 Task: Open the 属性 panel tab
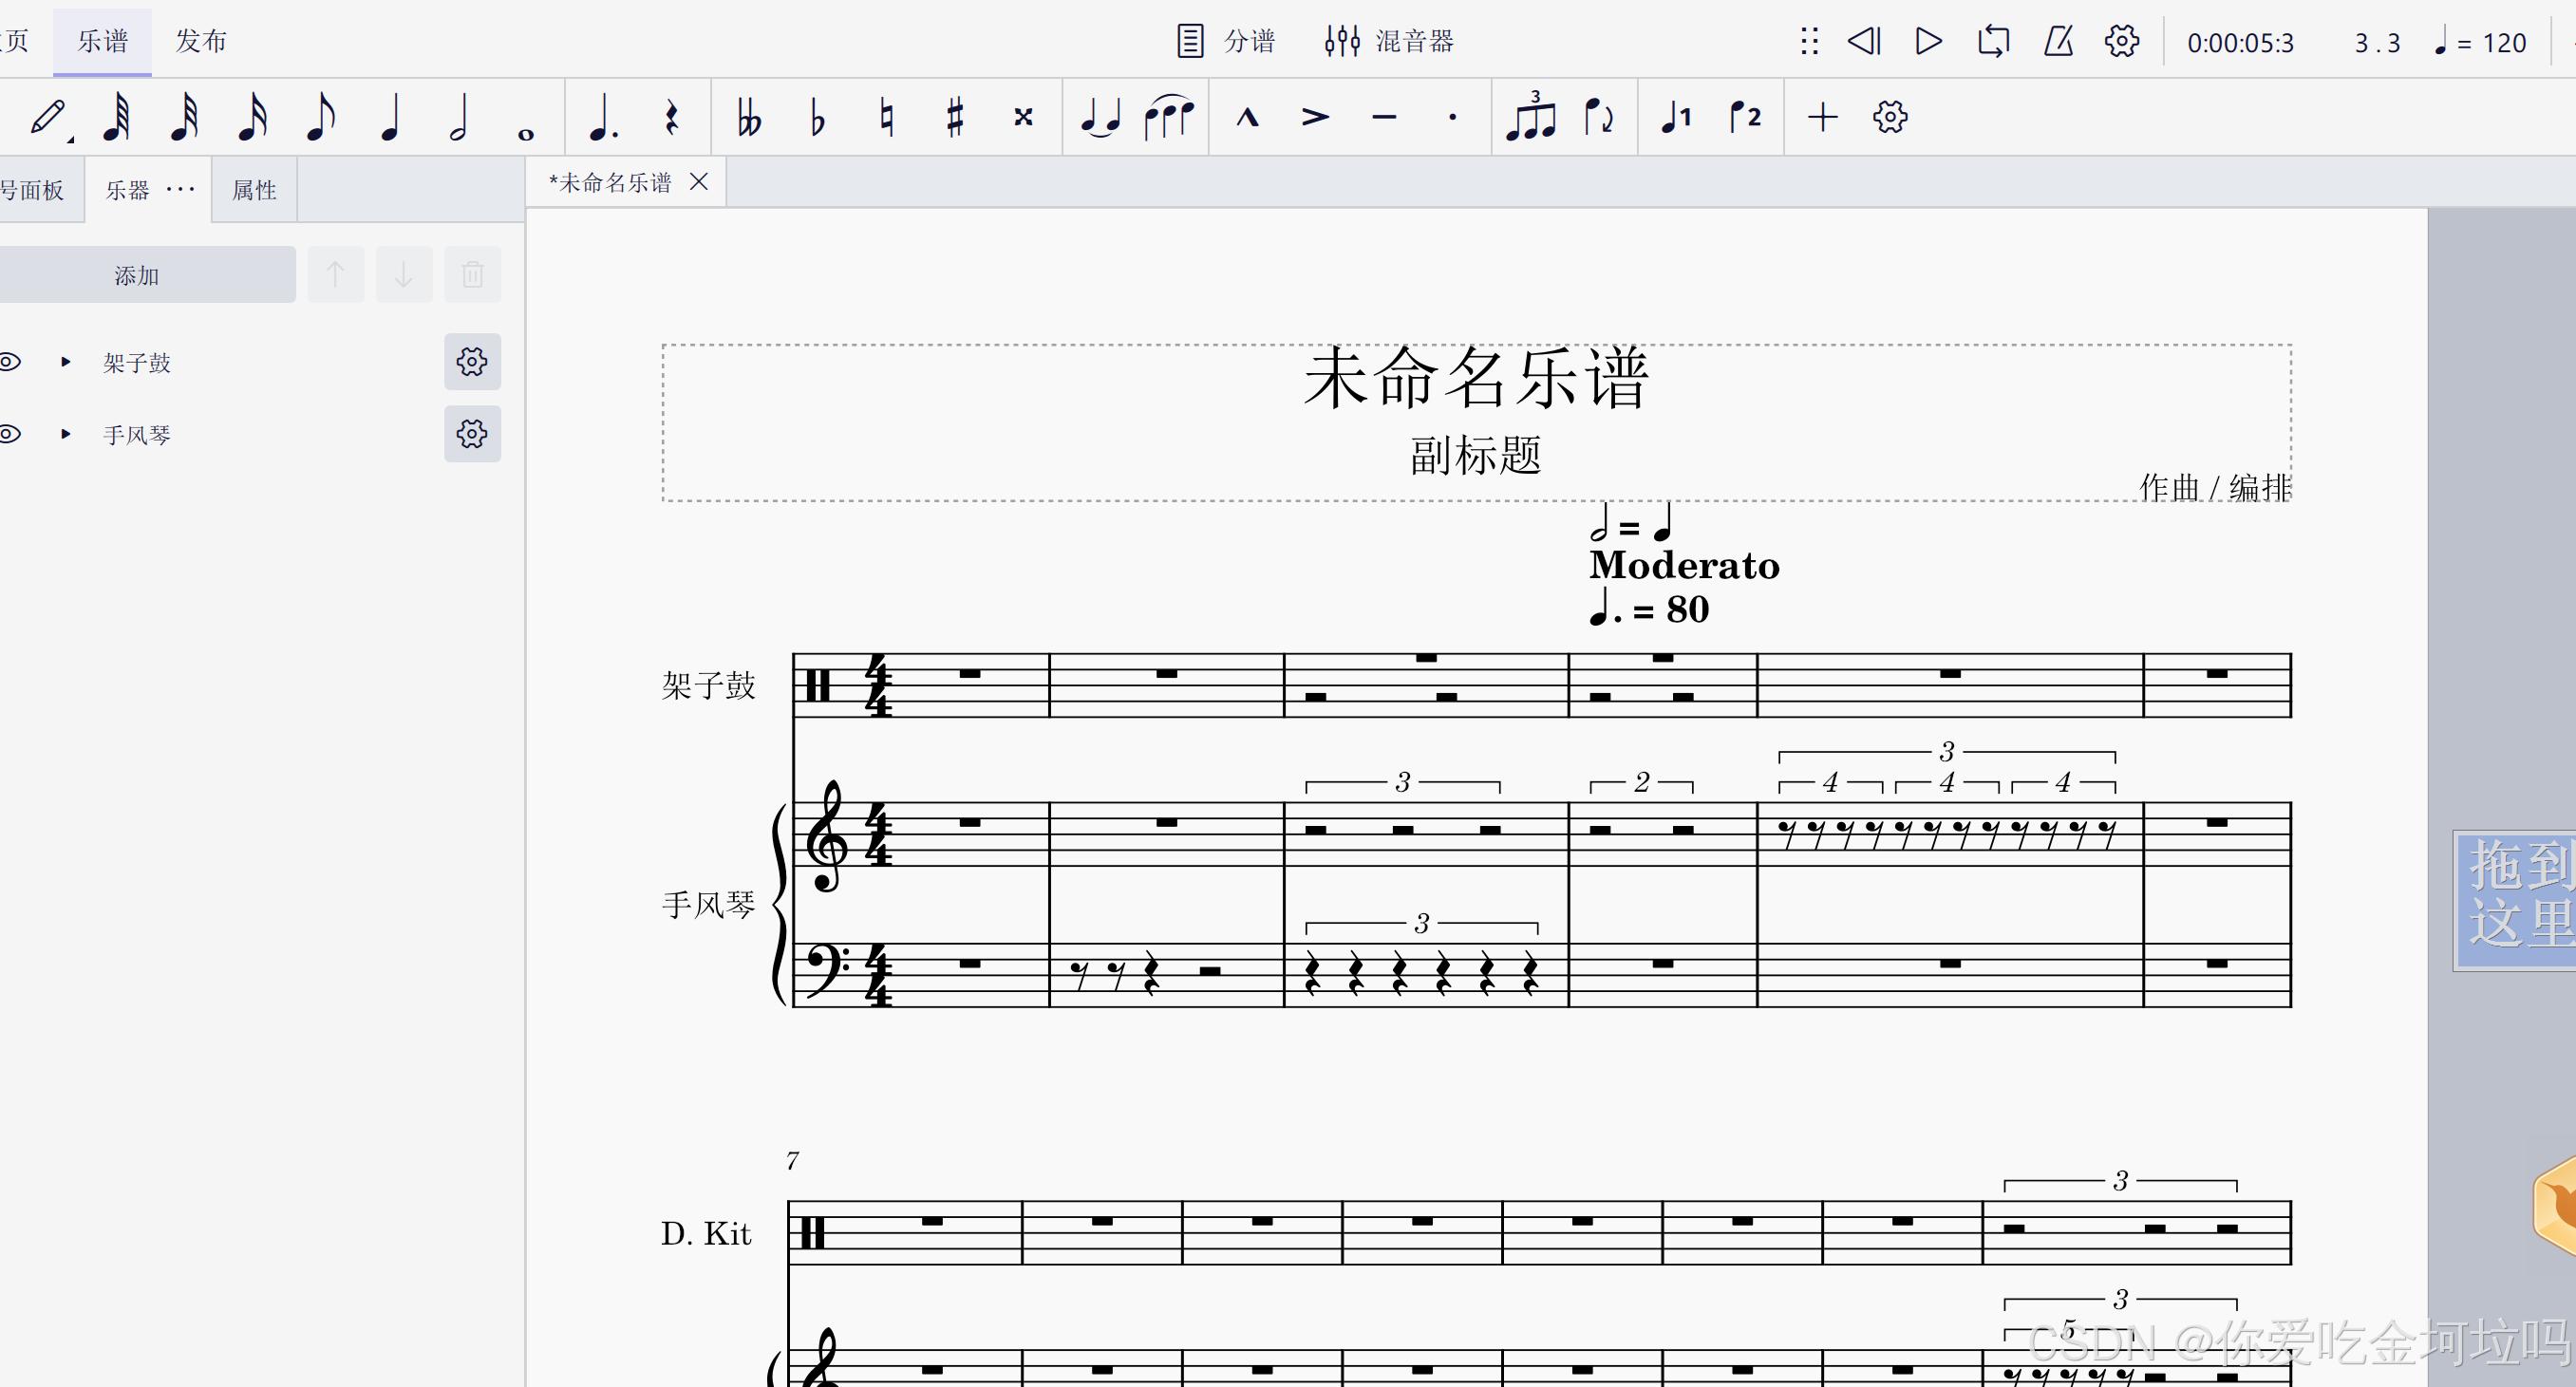tap(254, 190)
